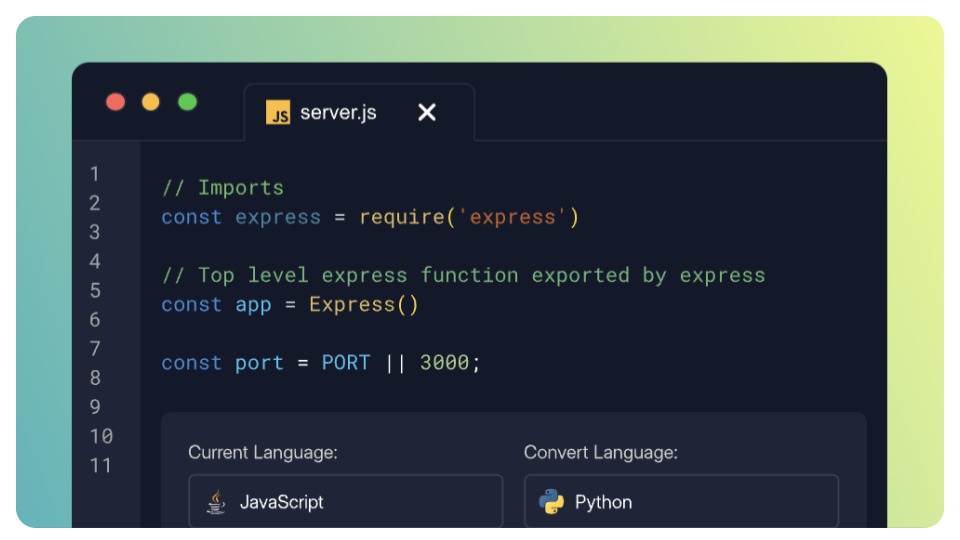Open the Current Language JavaScript dropdown
The height and width of the screenshot is (540, 960).
coord(345,501)
